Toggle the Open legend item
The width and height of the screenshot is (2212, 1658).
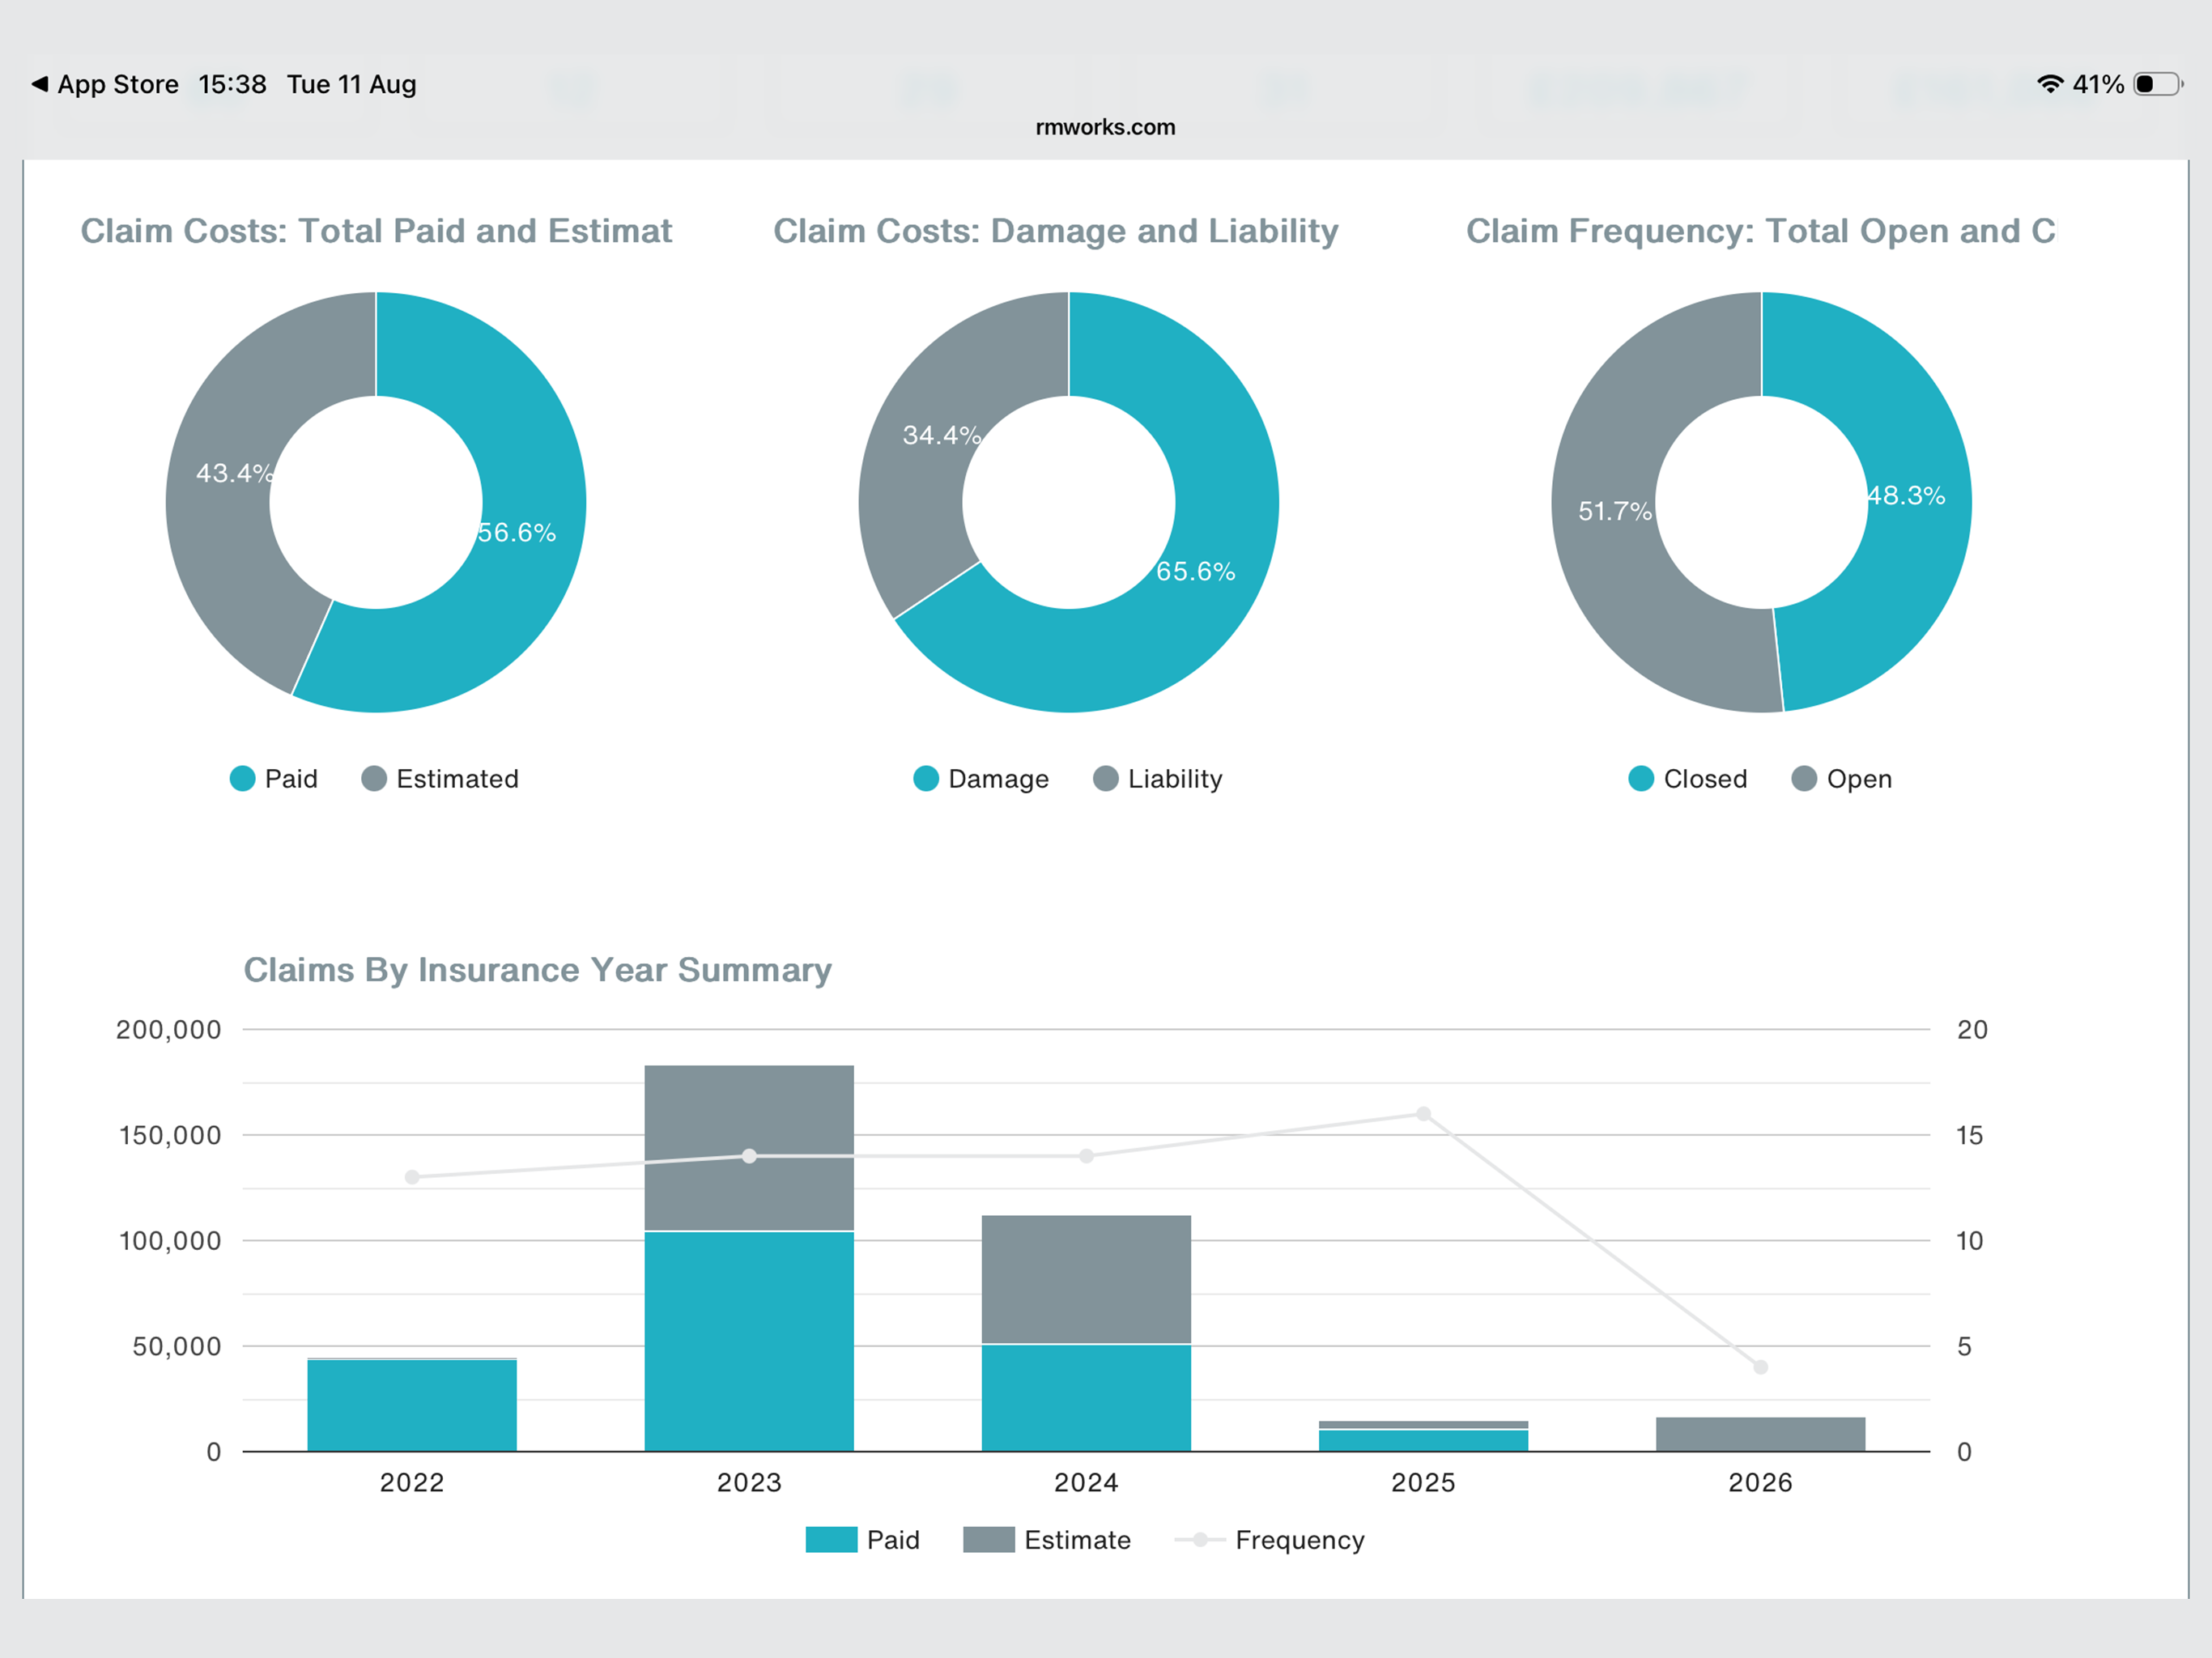point(1842,779)
